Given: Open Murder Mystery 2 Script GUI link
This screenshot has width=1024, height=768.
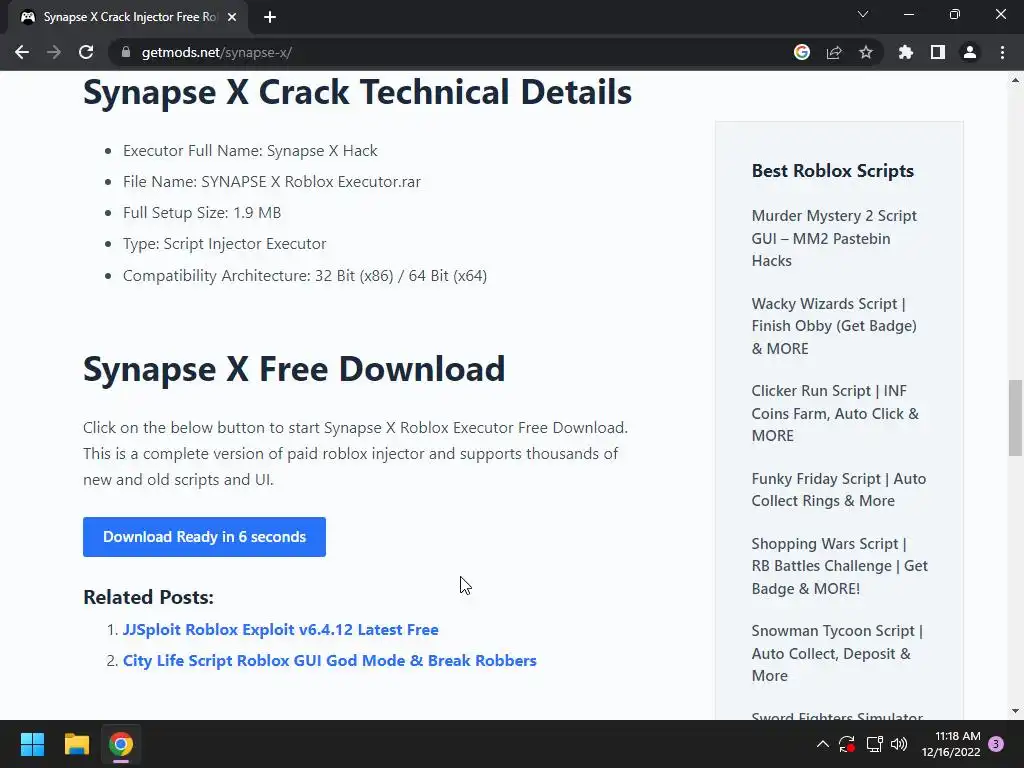Looking at the screenshot, I should (834, 238).
